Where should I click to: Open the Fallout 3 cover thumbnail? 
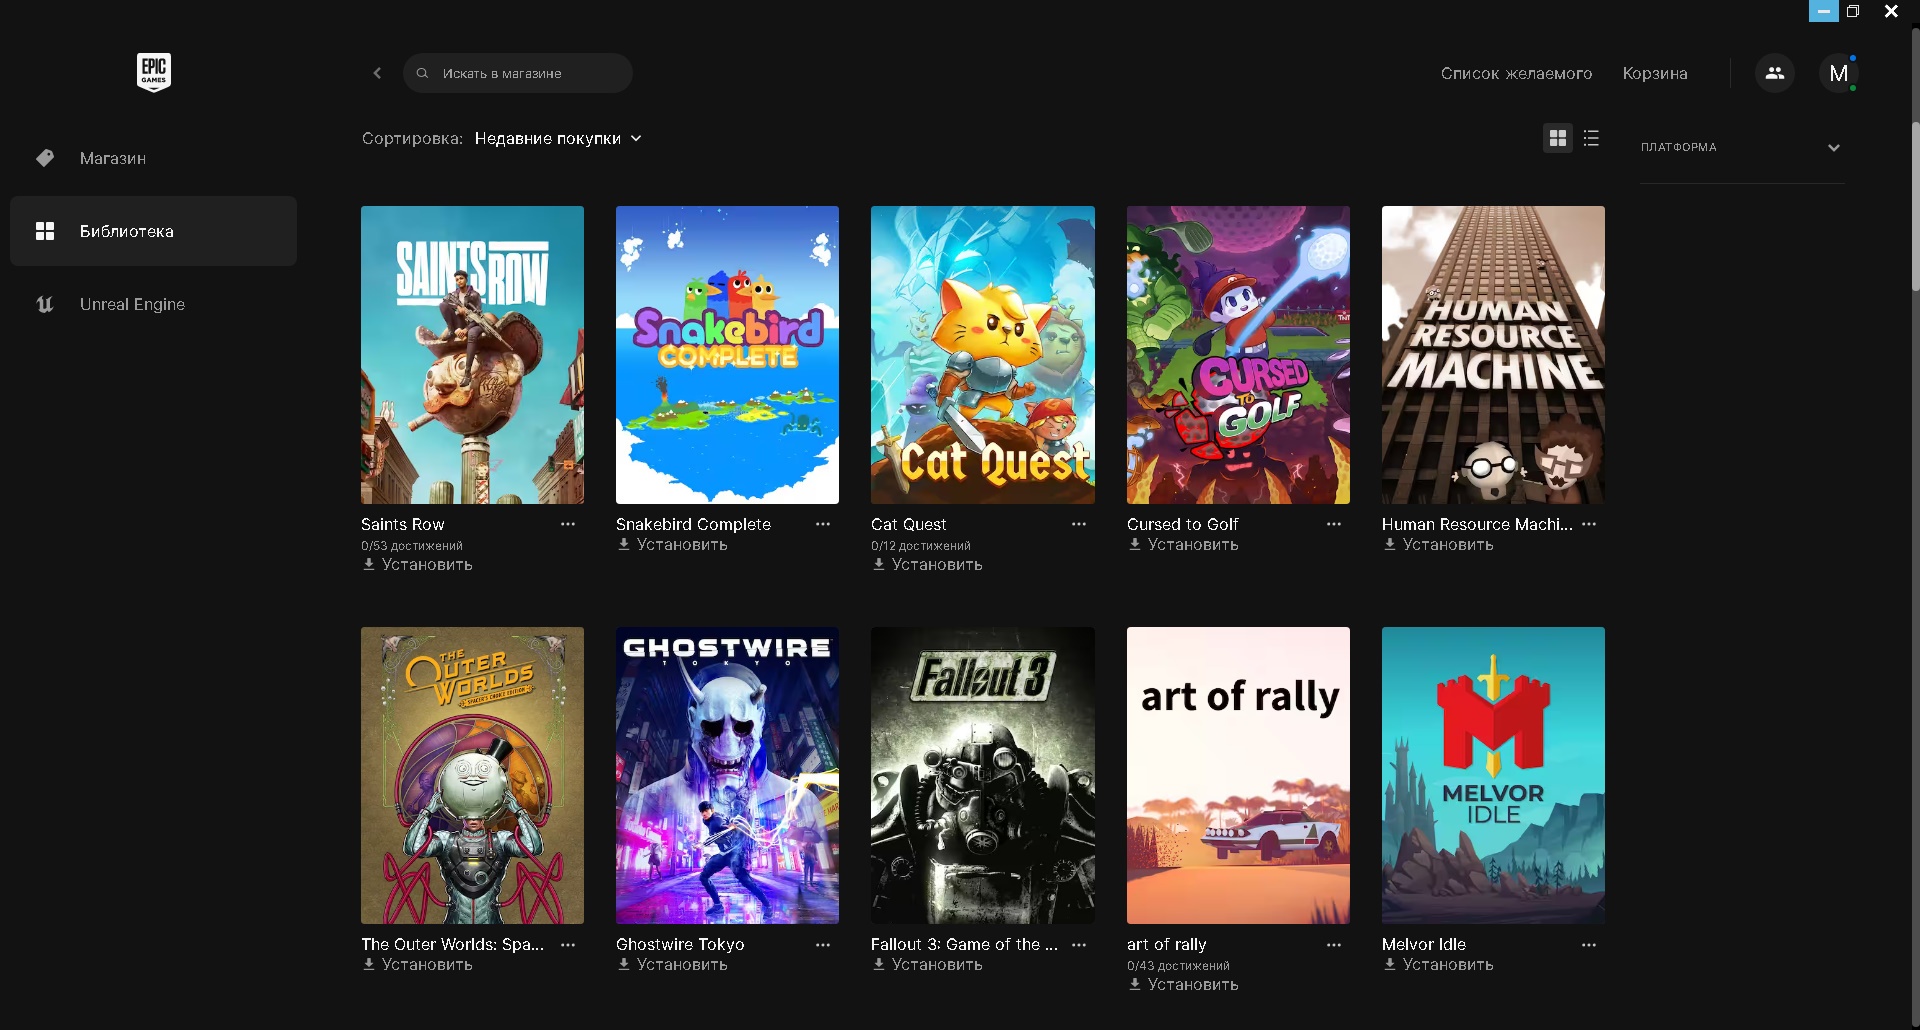click(983, 775)
